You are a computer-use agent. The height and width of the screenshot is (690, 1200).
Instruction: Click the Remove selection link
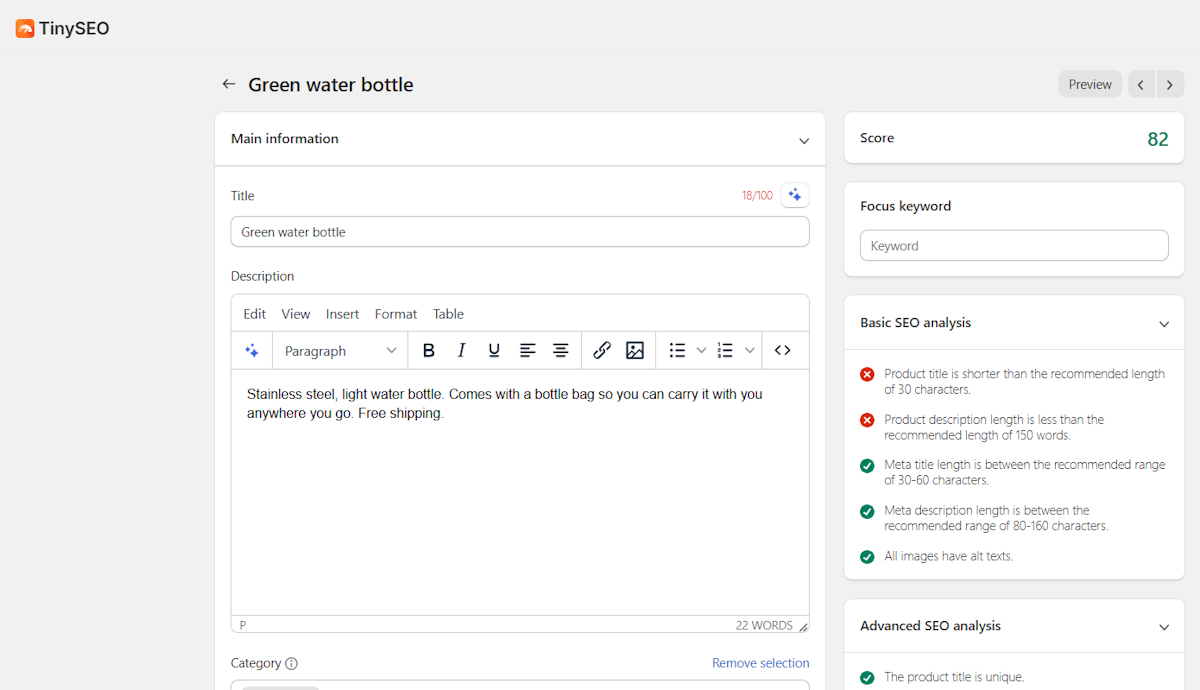point(761,663)
